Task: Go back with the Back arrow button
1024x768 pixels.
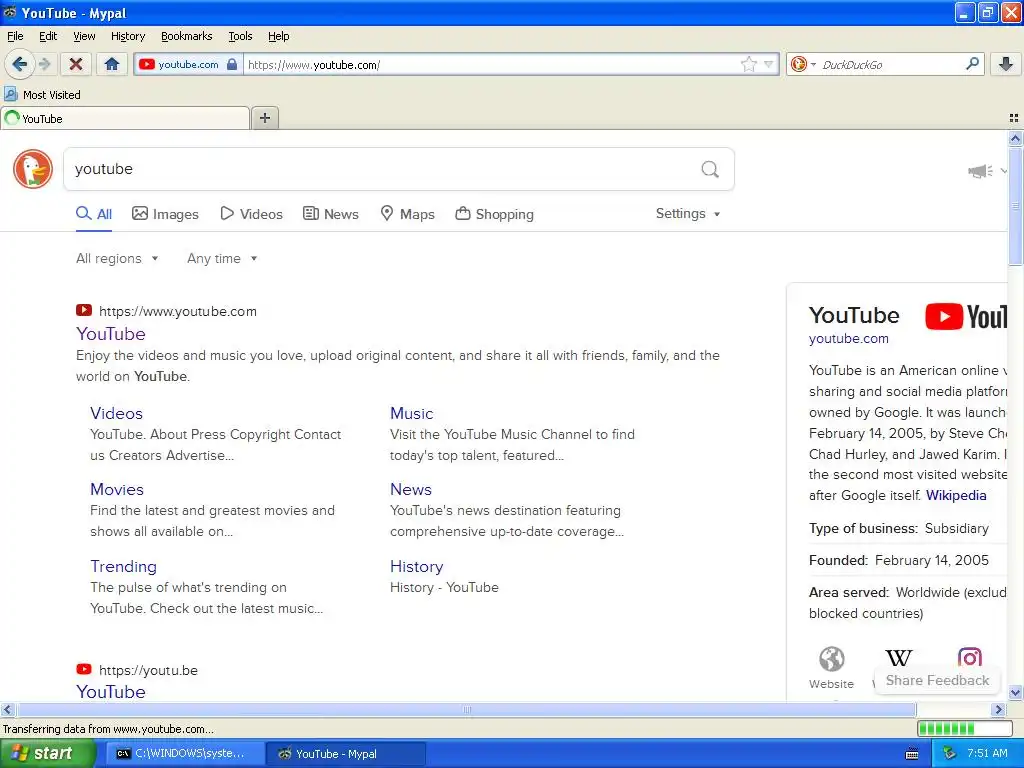Action: tap(20, 64)
